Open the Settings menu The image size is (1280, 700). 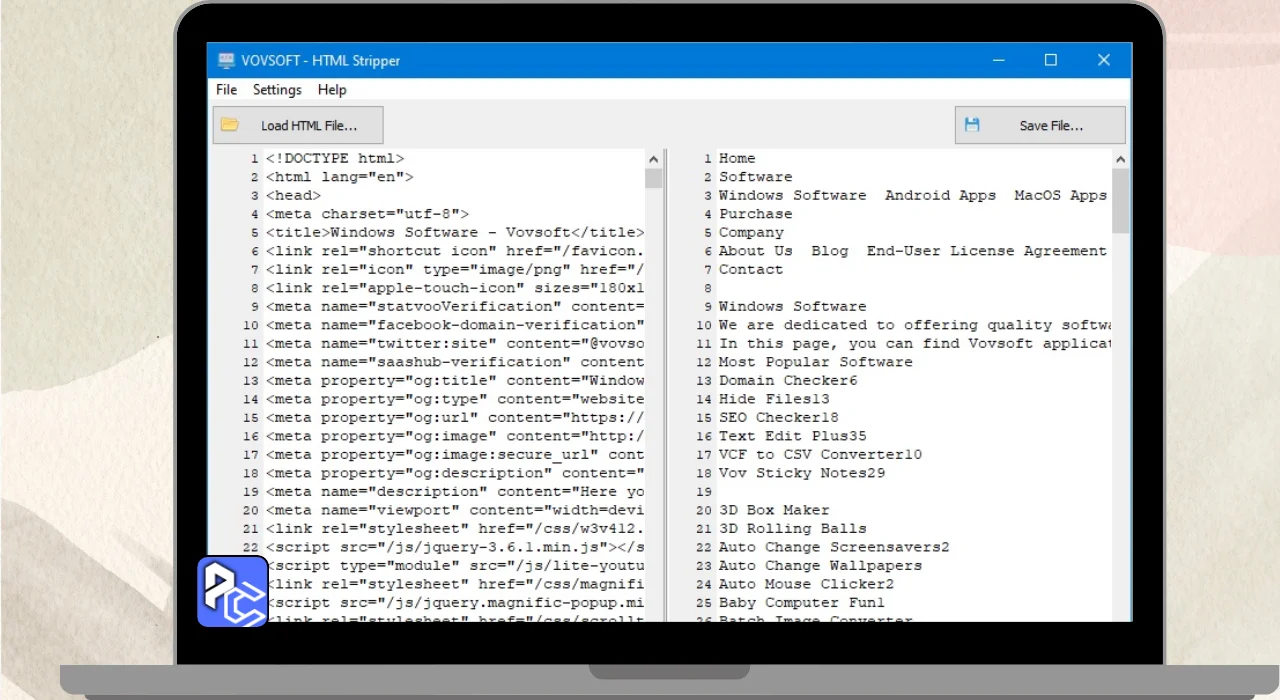pyautogui.click(x=277, y=89)
